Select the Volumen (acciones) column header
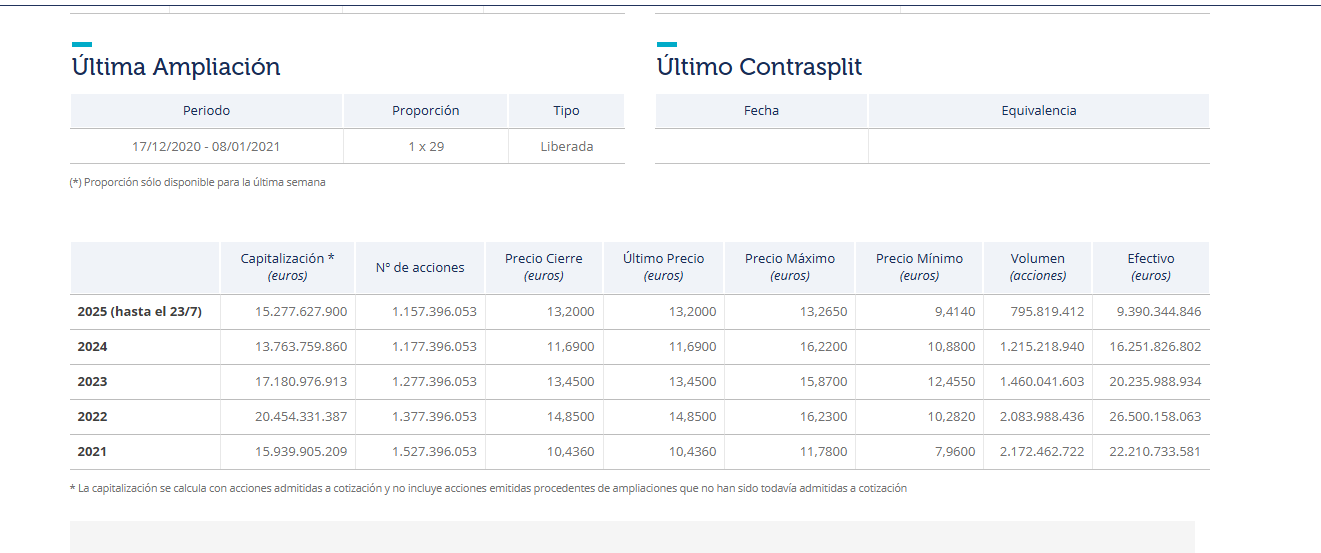Viewport: 1321px width, 553px height. pos(1037,267)
